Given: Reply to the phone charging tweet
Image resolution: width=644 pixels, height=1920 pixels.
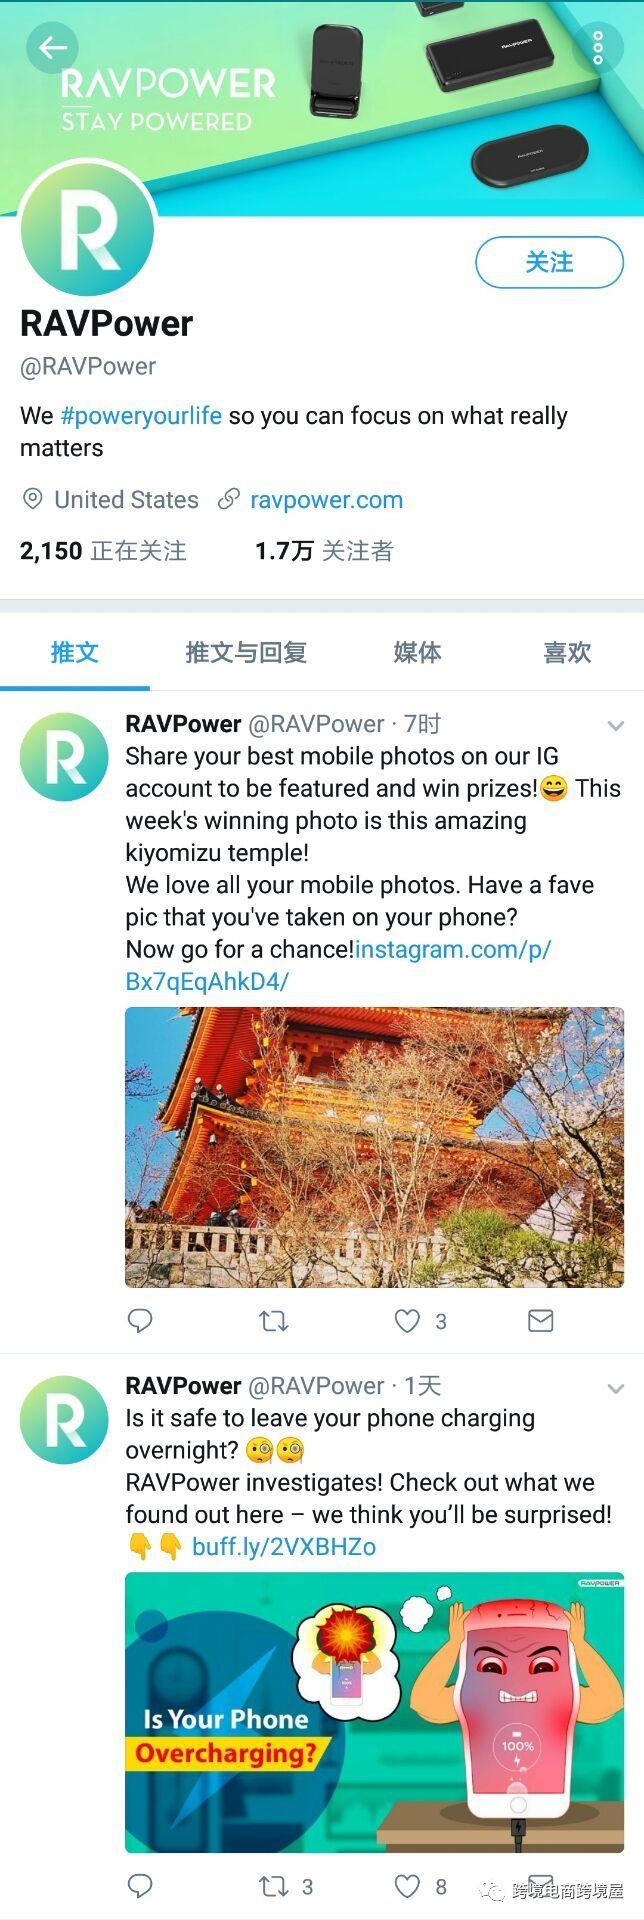Looking at the screenshot, I should click(x=140, y=1886).
